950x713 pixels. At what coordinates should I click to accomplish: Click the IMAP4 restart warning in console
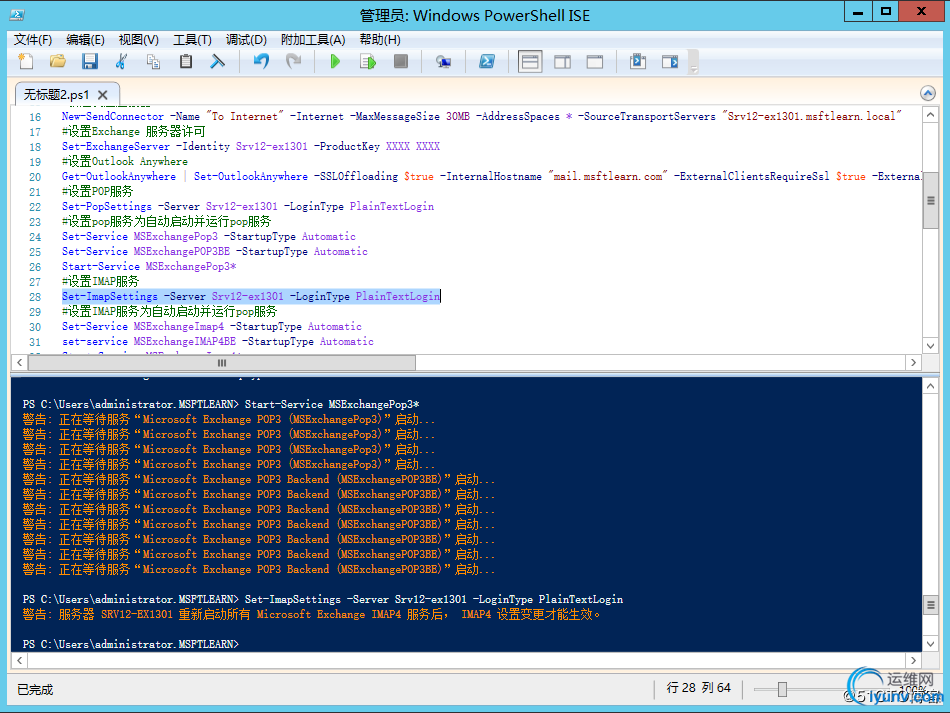click(311, 614)
